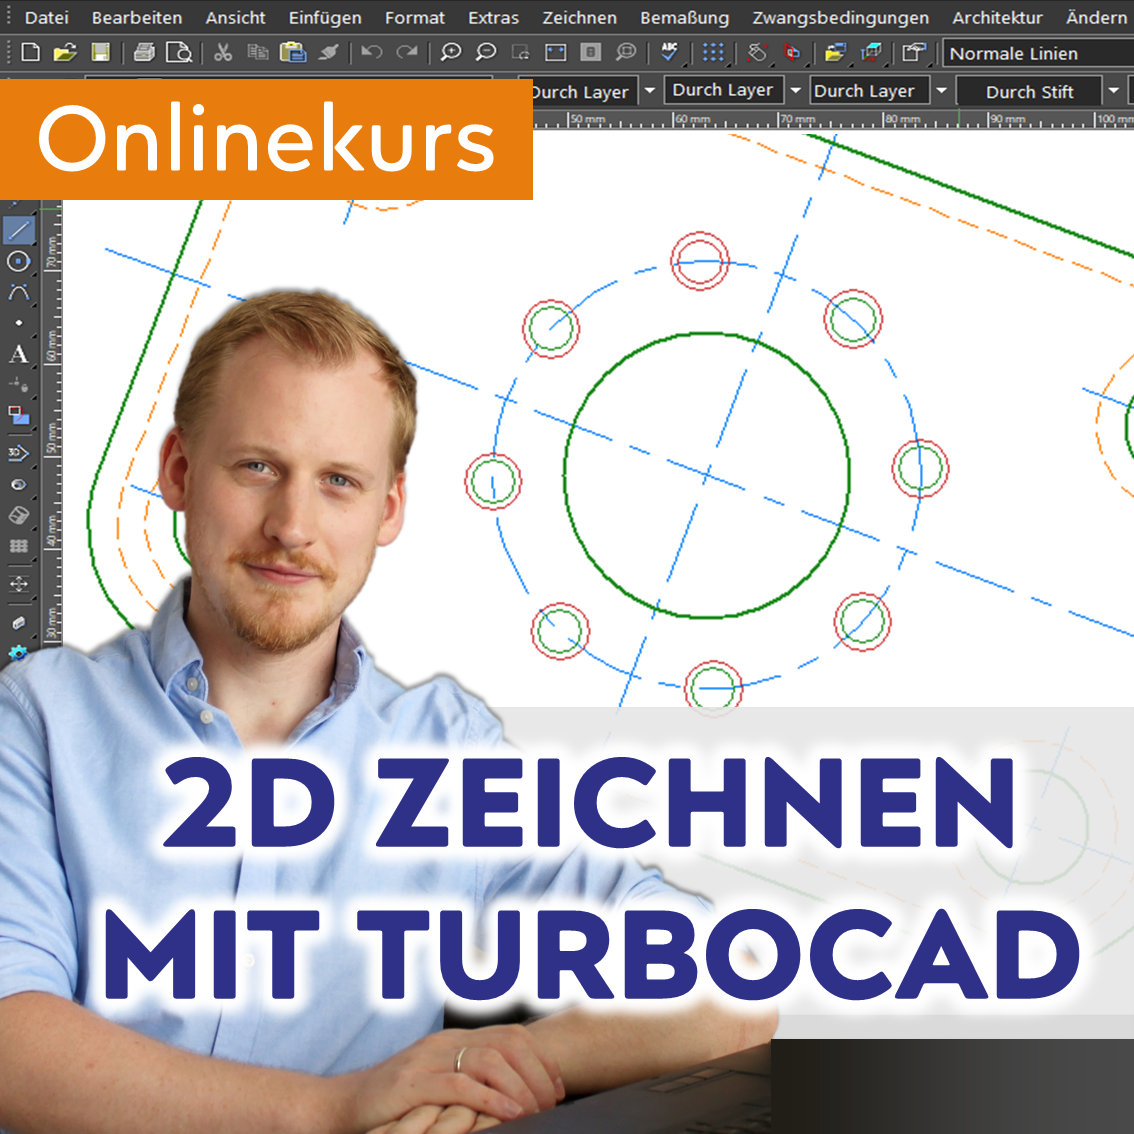Open the Zeichnen menu
1134x1134 pixels.
(579, 17)
